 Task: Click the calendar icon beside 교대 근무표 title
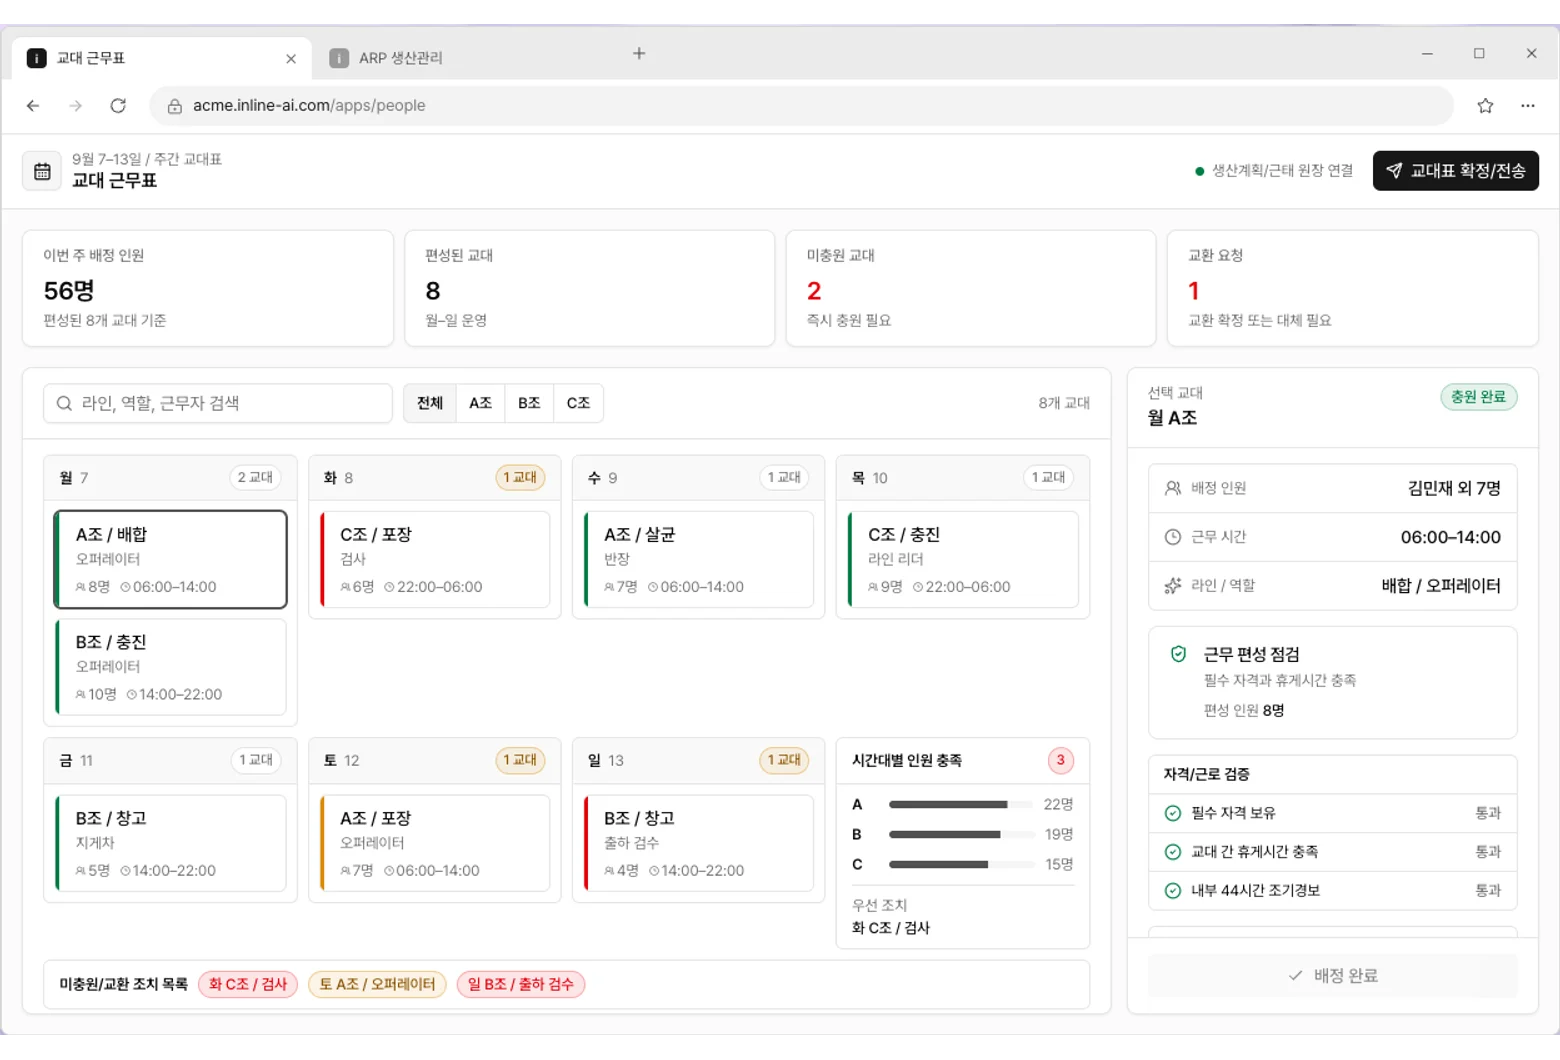42,171
